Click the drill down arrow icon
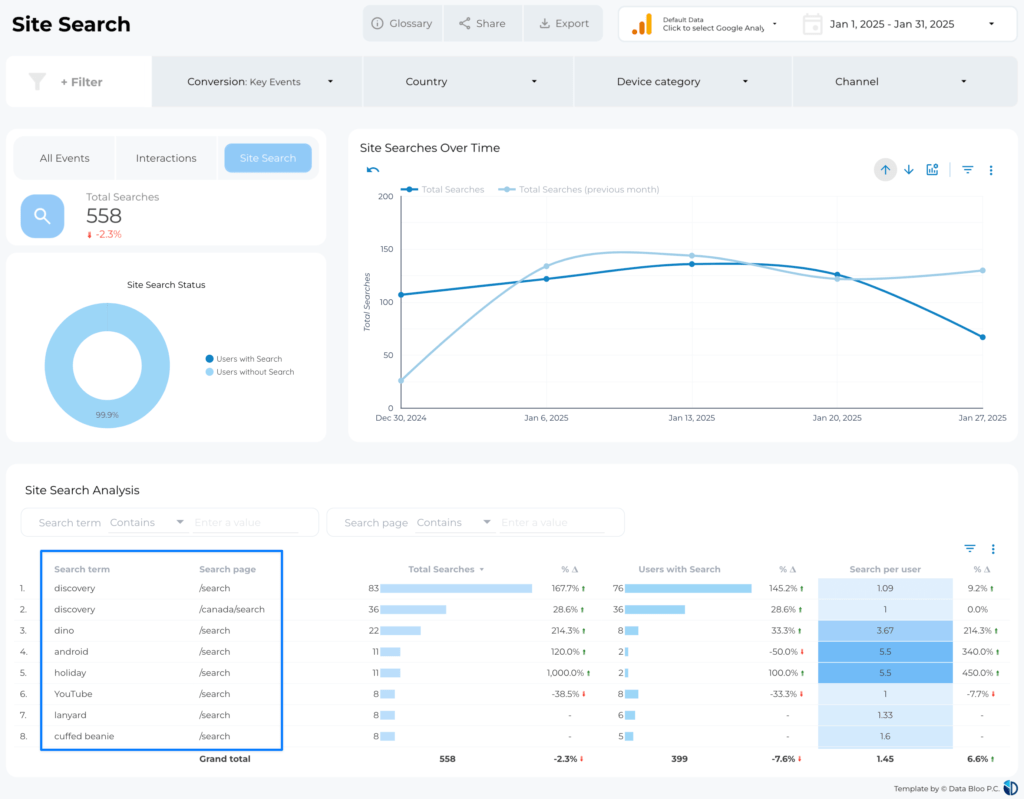The image size is (1024, 799). click(909, 170)
